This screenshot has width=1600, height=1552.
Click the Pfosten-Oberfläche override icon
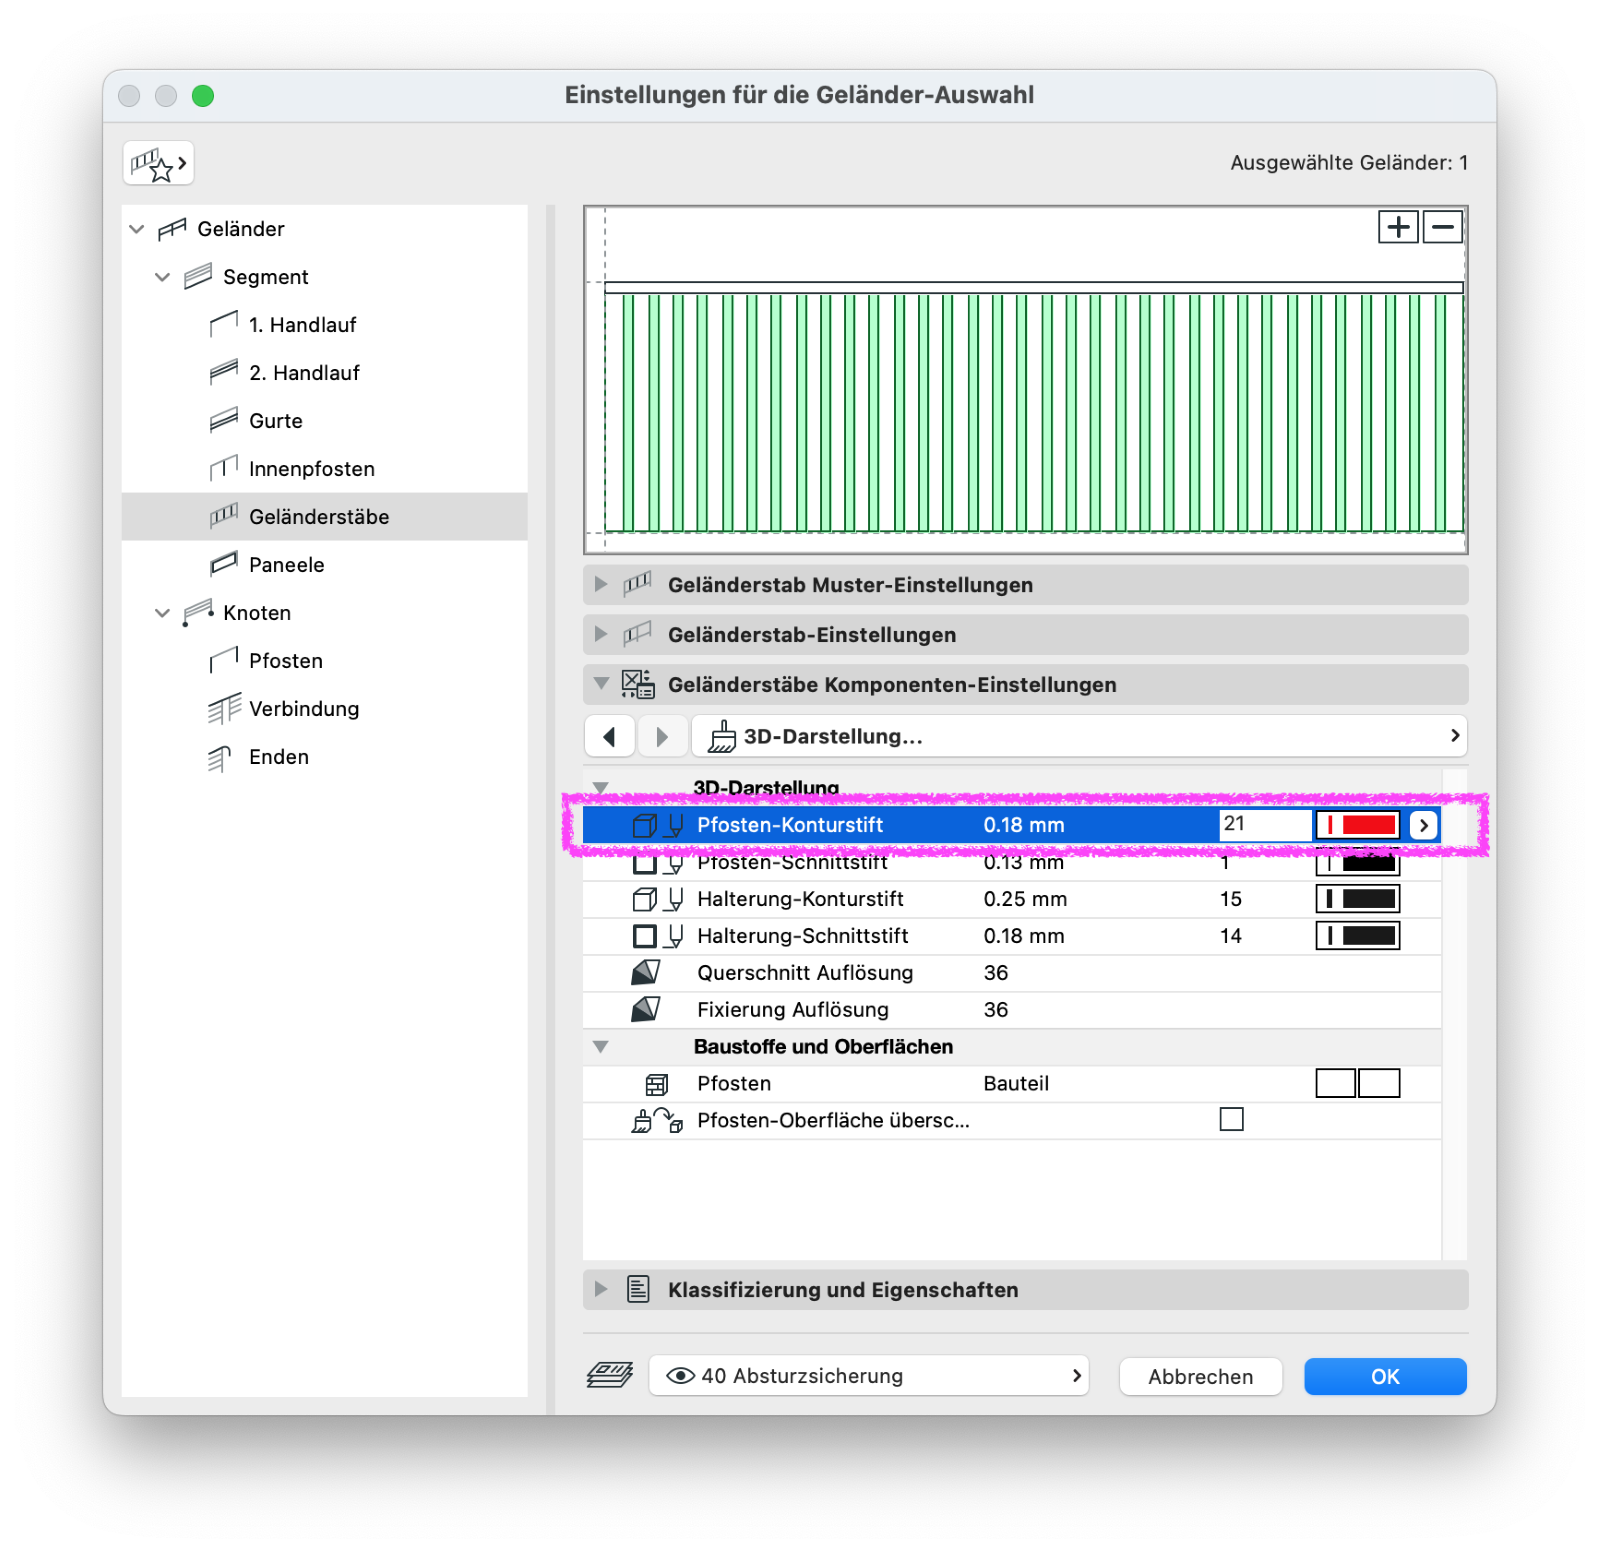pos(657,1121)
